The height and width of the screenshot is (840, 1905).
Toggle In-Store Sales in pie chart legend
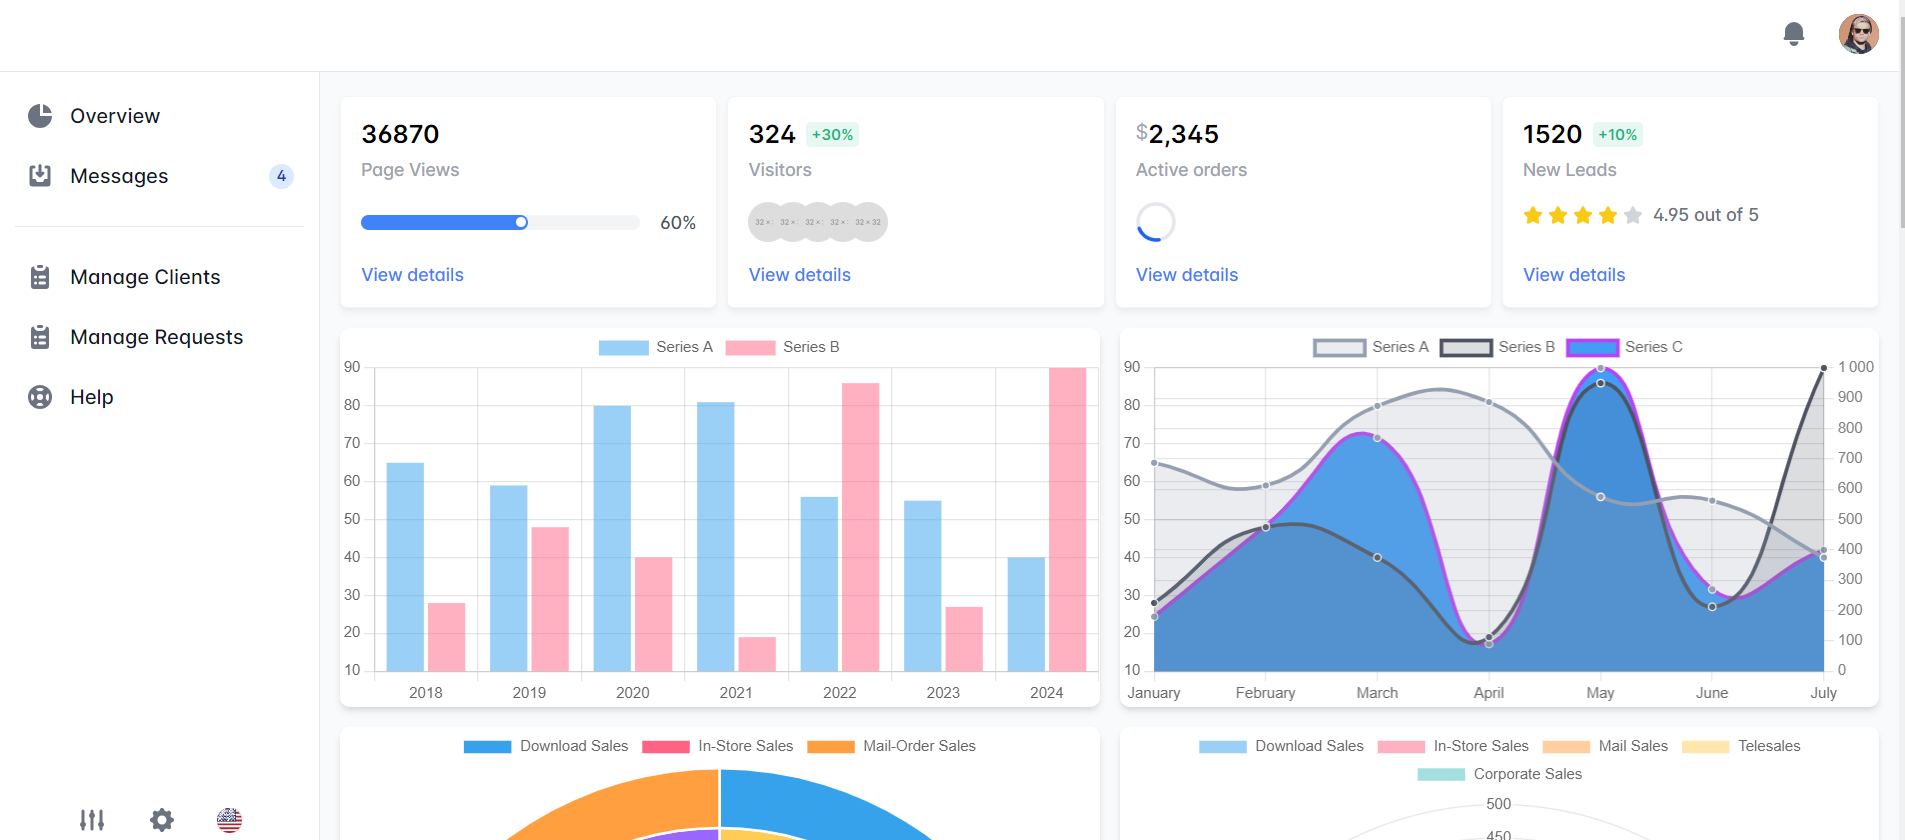(718, 746)
